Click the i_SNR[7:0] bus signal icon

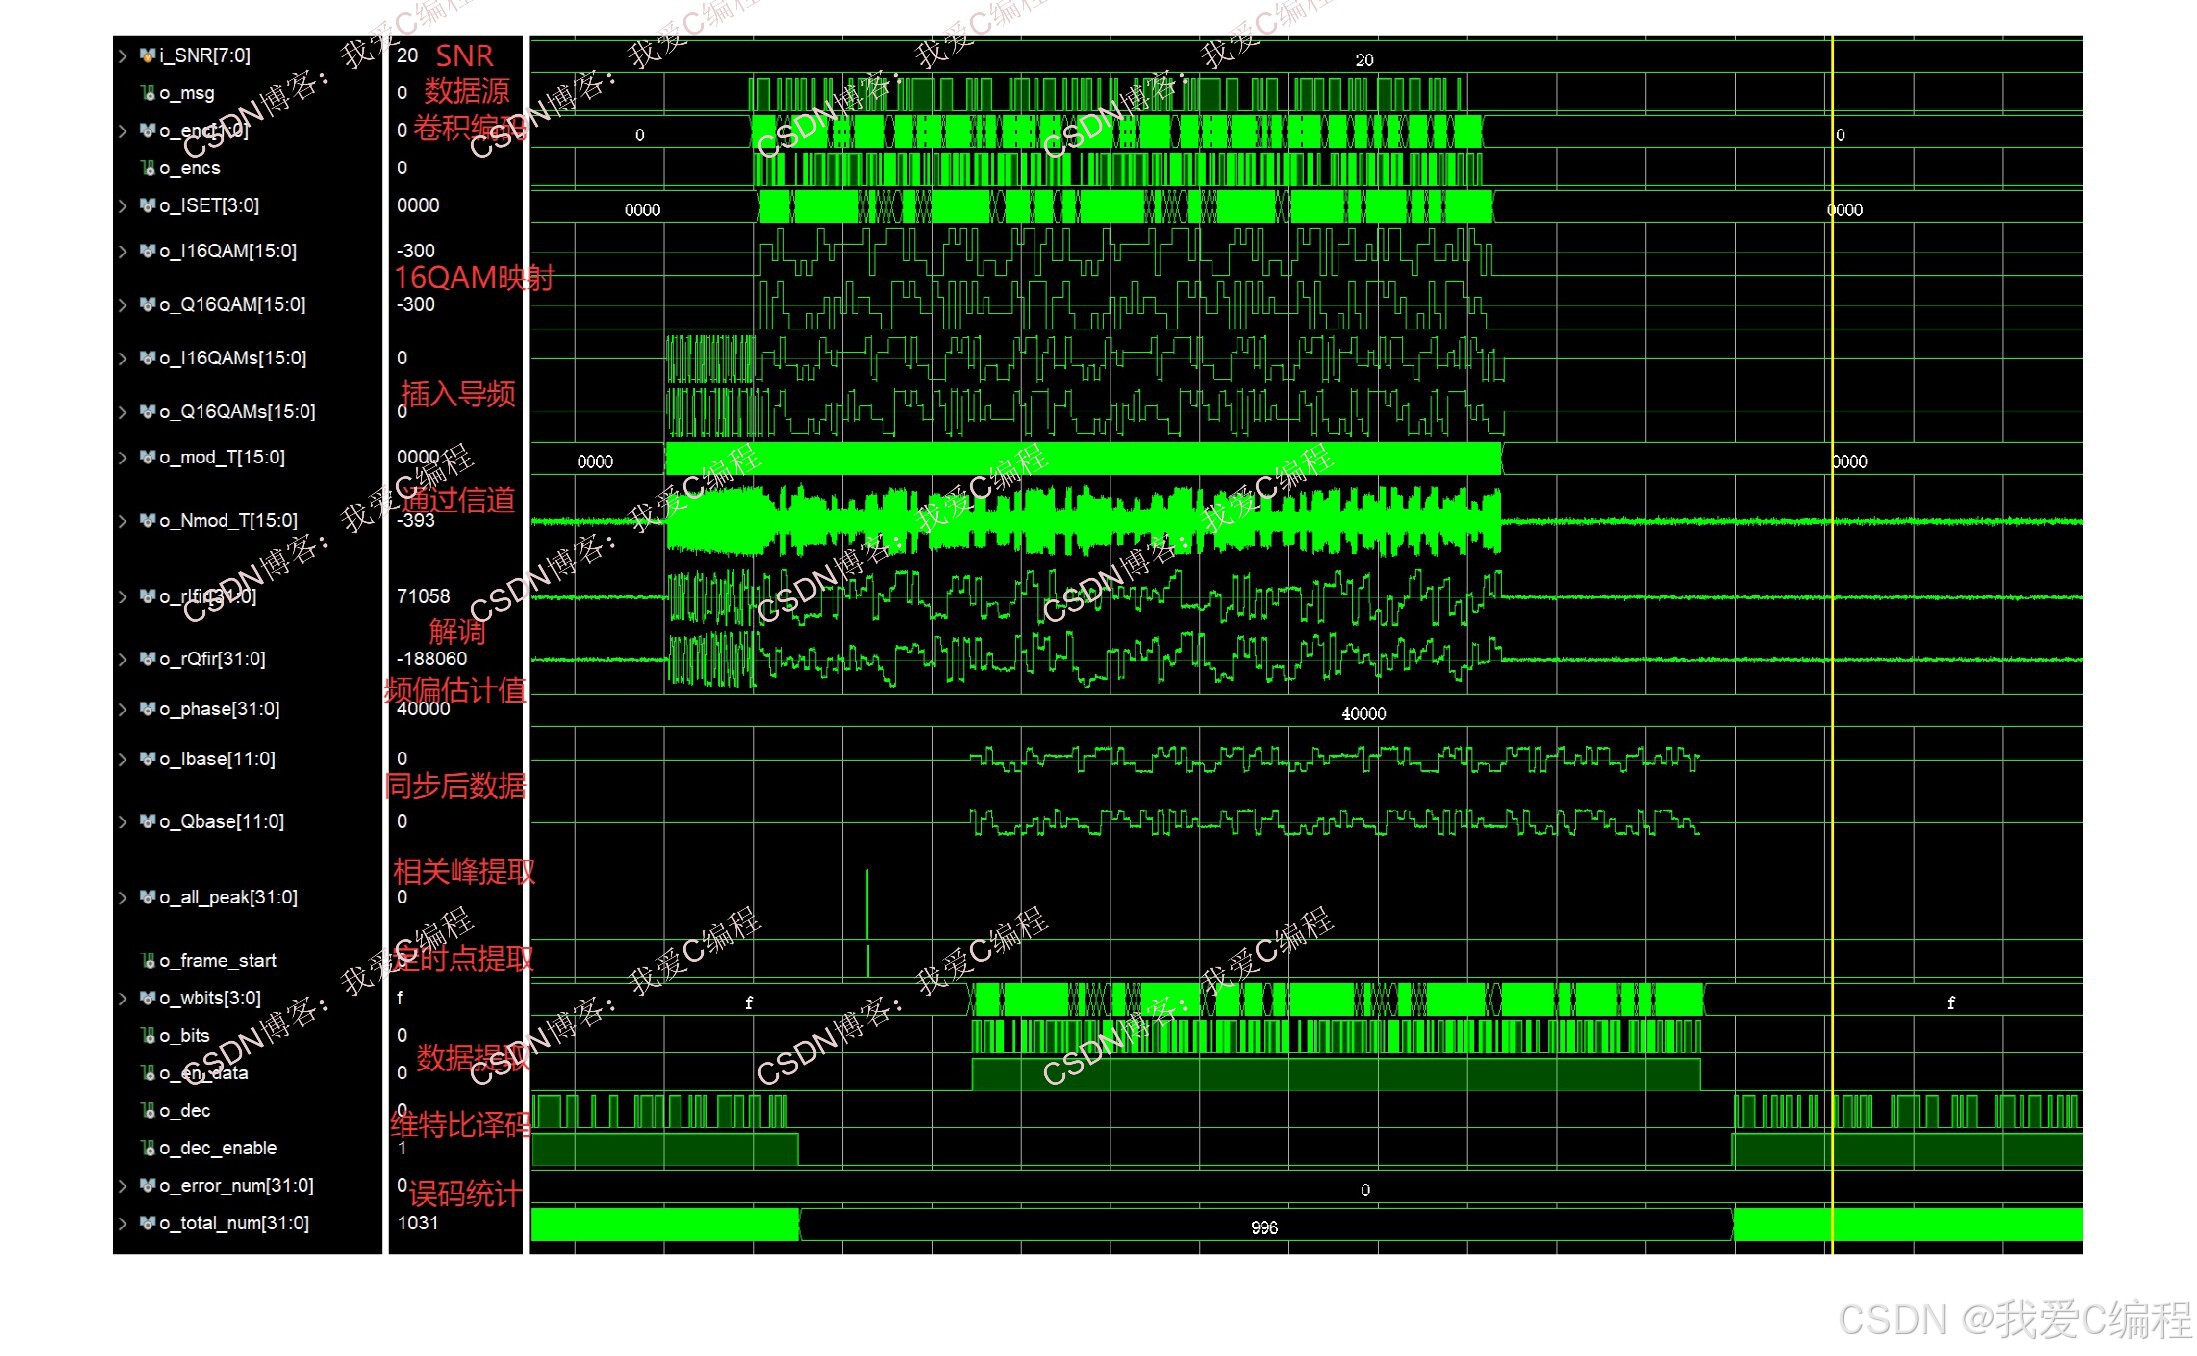pyautogui.click(x=147, y=55)
